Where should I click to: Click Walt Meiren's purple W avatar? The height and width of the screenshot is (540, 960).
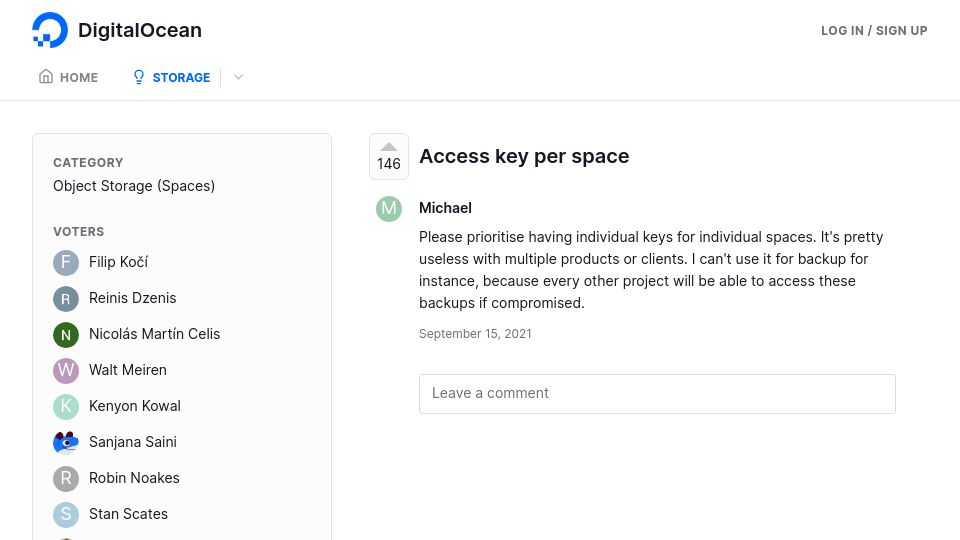pos(66,370)
